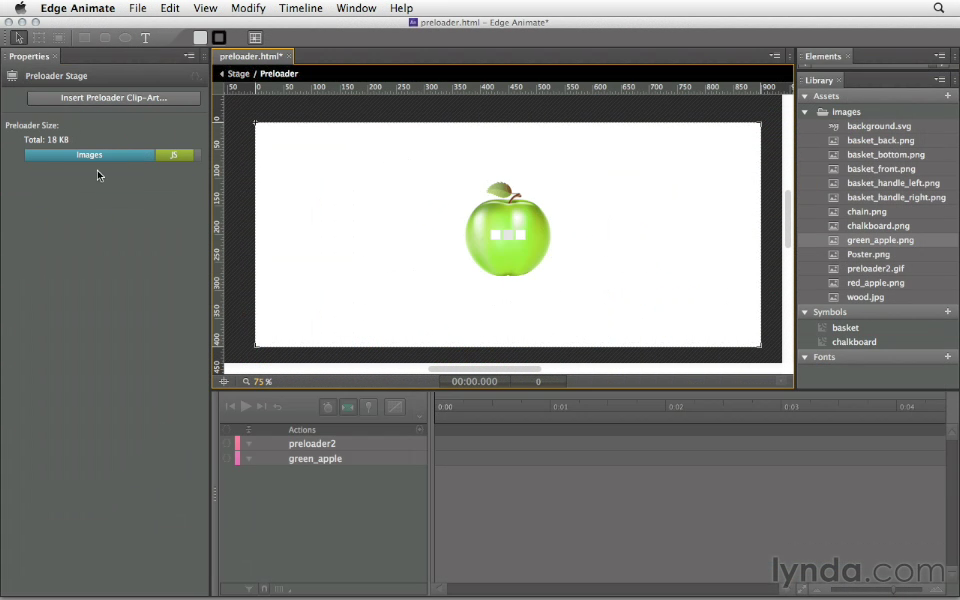
Task: Go to timeline start
Action: pos(230,407)
